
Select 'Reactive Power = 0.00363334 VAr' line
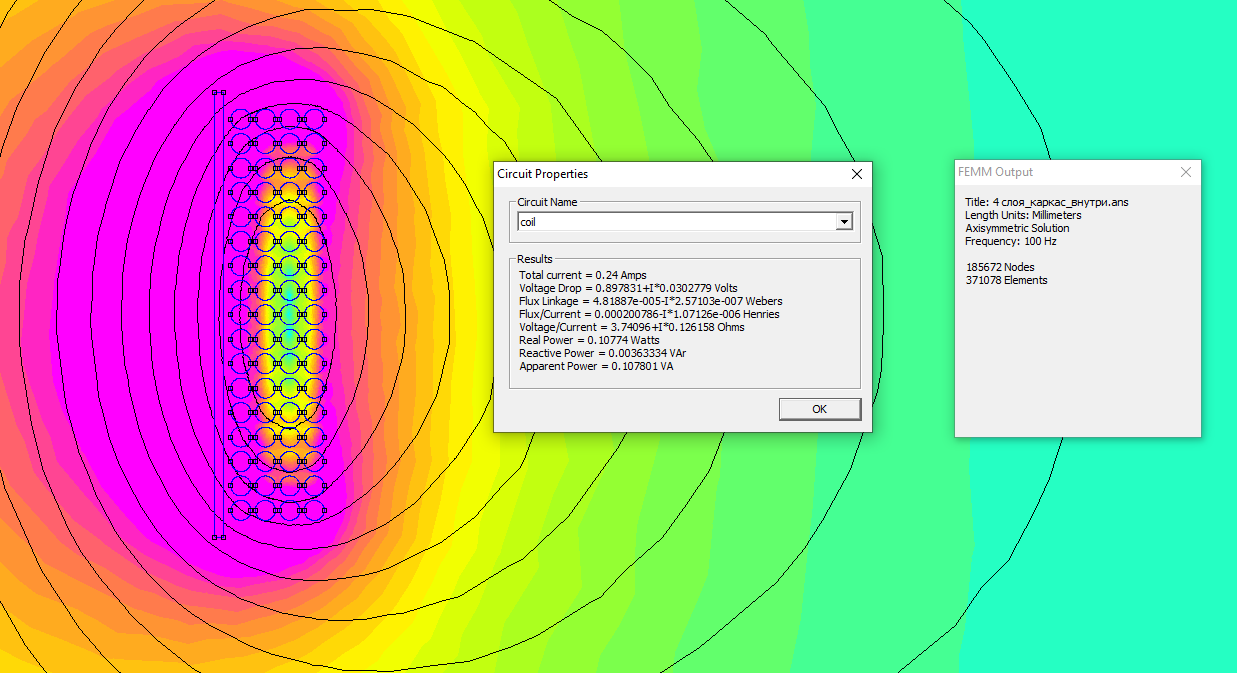(603, 353)
